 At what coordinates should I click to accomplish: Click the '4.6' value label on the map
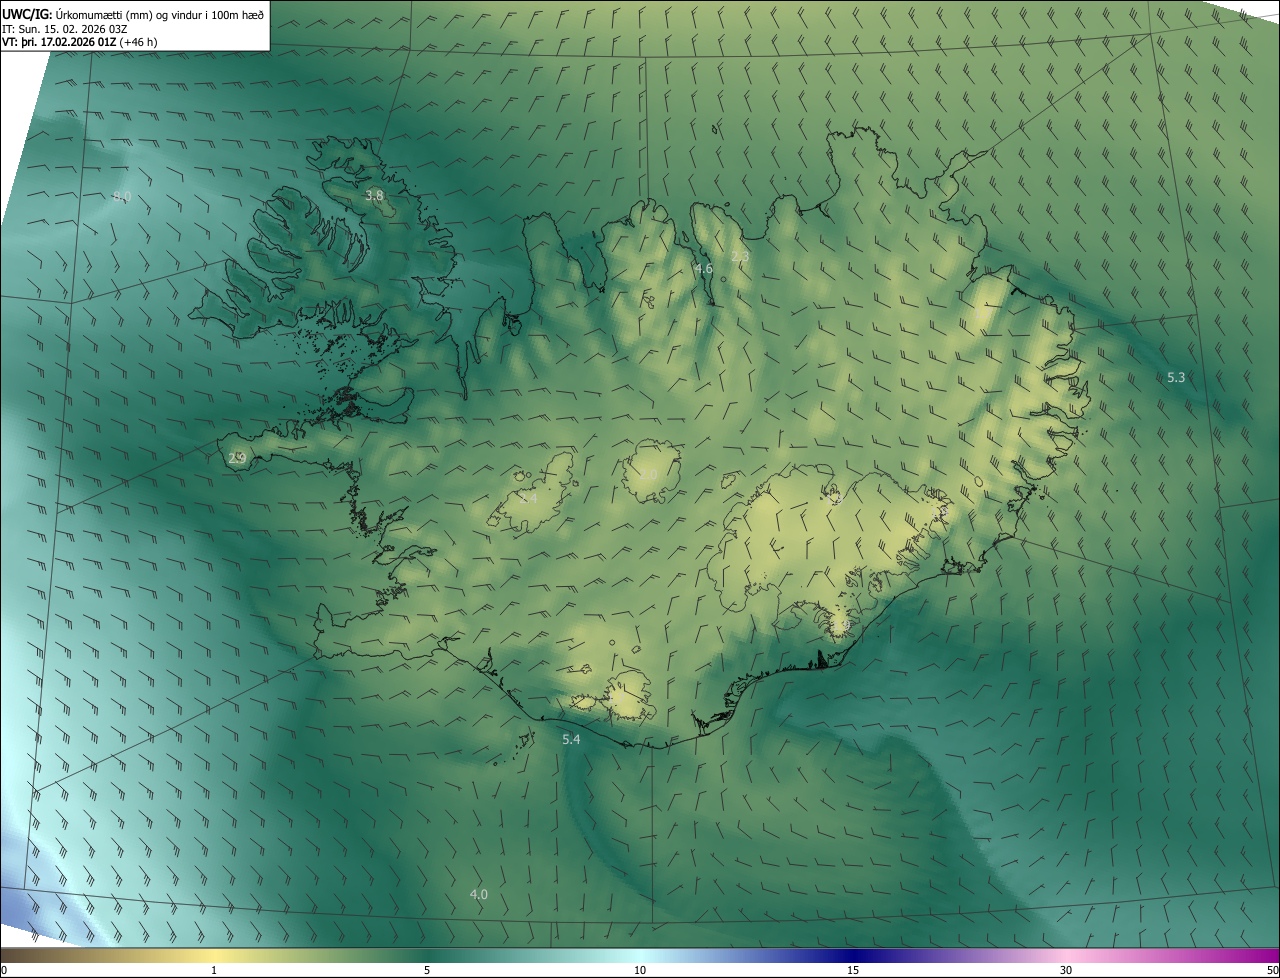click(704, 269)
